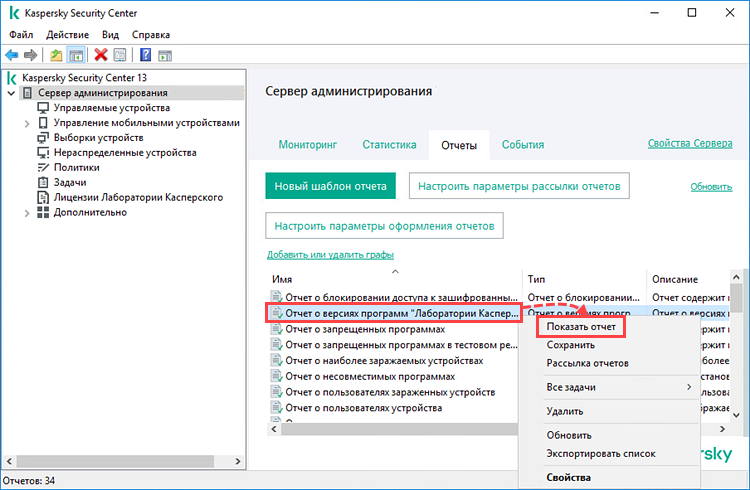Click the Задачи clipboard icon

coord(43,182)
